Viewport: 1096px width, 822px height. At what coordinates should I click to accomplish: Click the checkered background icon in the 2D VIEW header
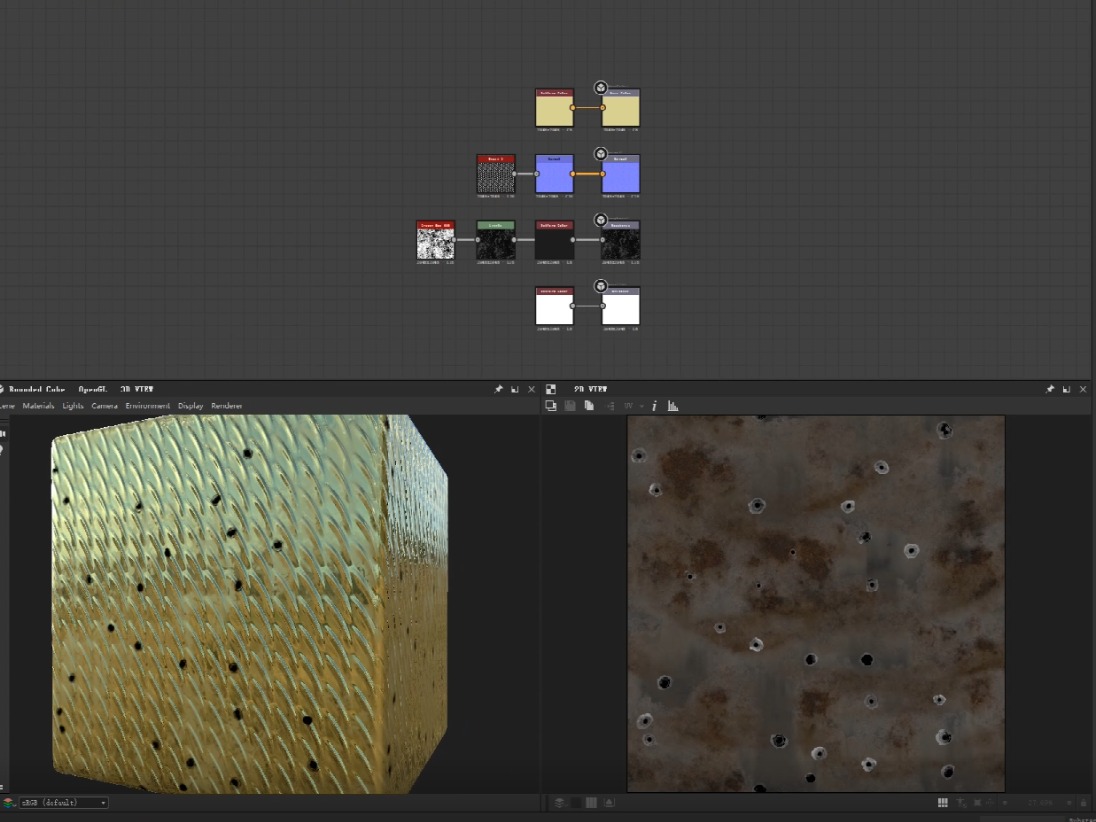tap(551, 390)
